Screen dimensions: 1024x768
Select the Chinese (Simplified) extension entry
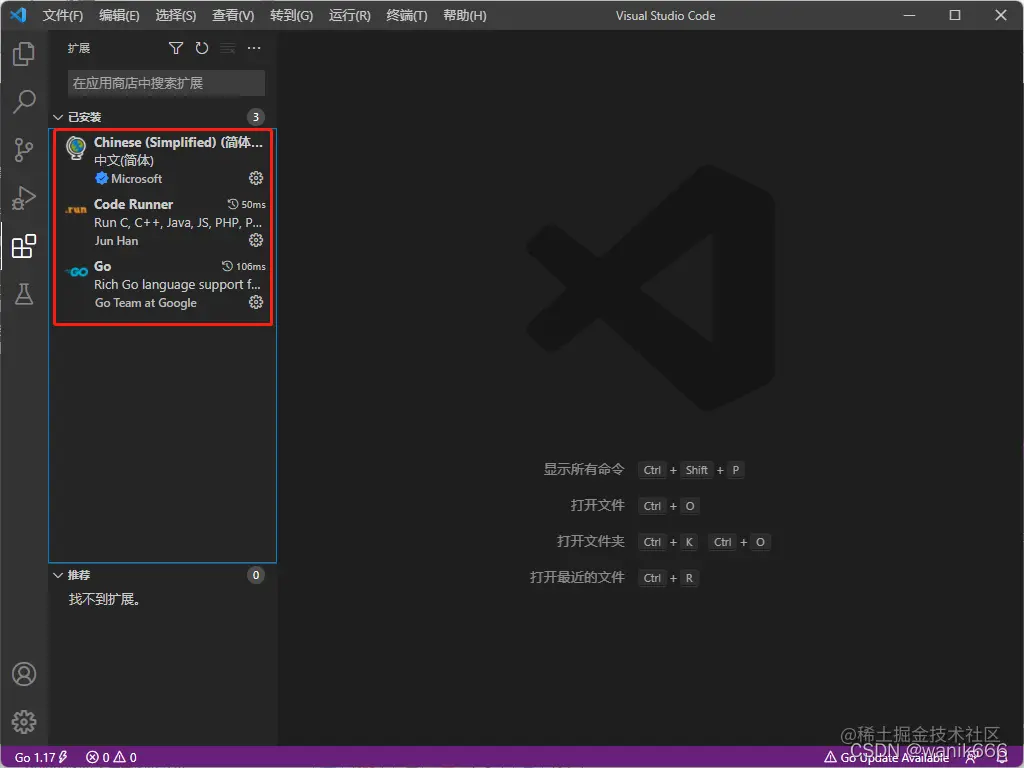163,160
